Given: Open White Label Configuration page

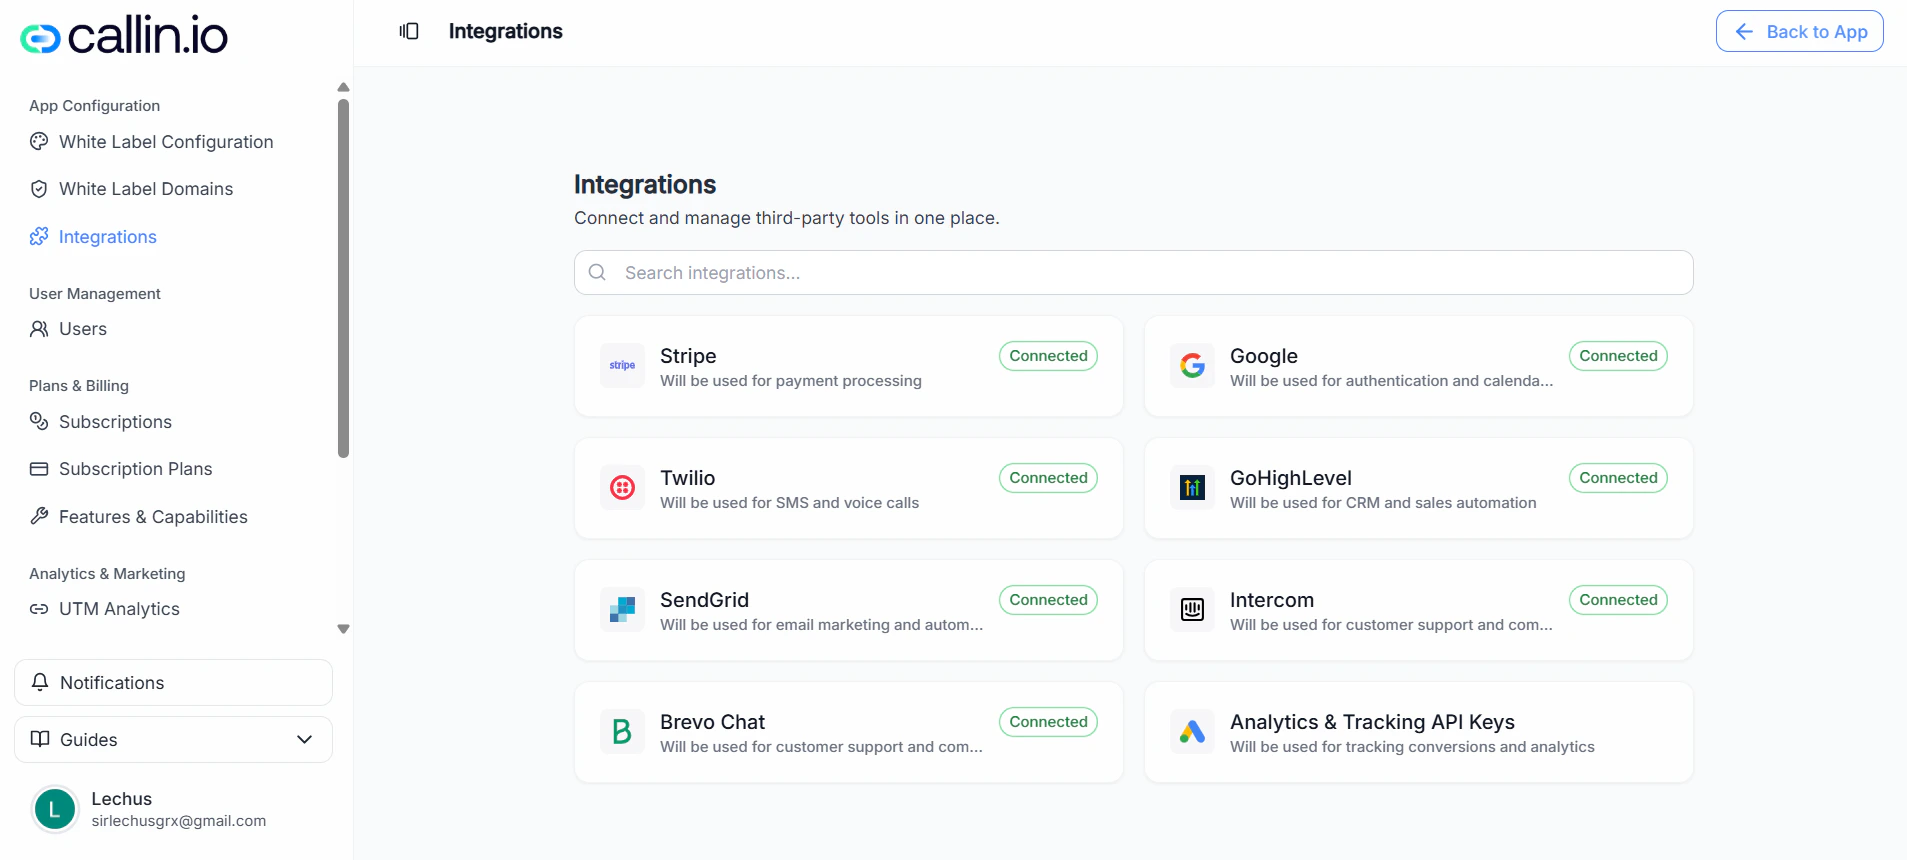Looking at the screenshot, I should 166,142.
